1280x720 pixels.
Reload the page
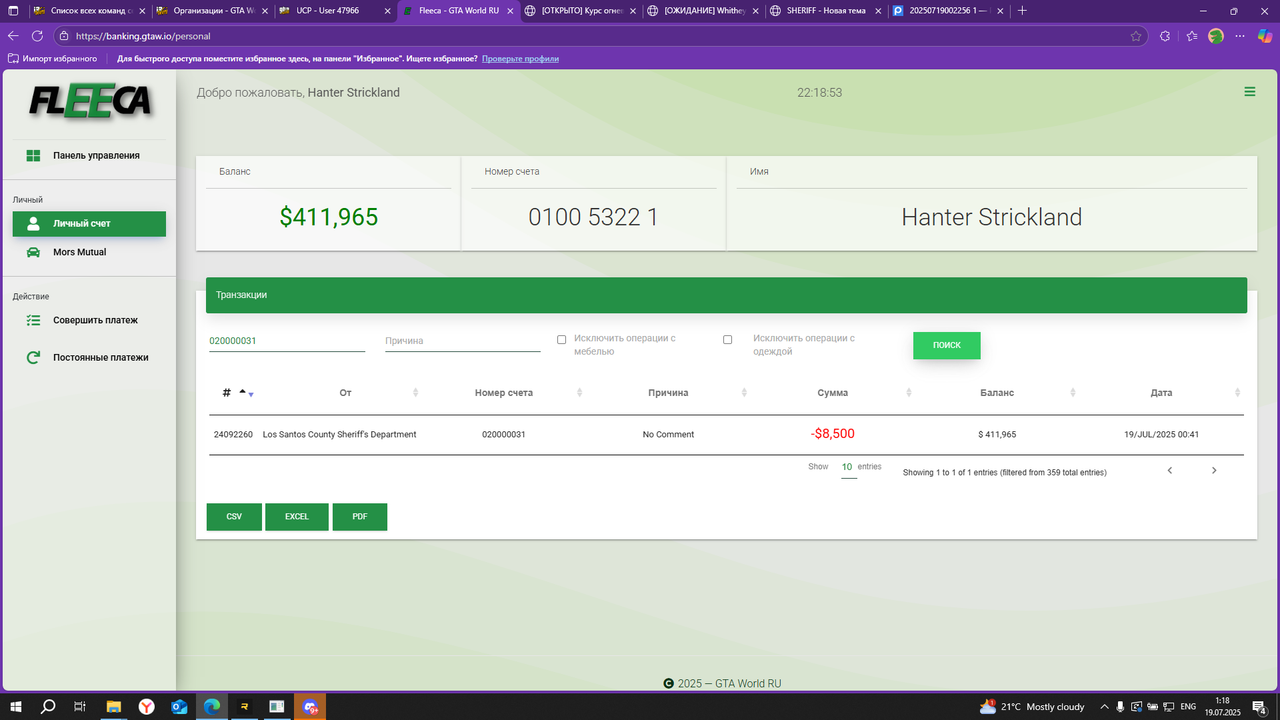pos(37,35)
